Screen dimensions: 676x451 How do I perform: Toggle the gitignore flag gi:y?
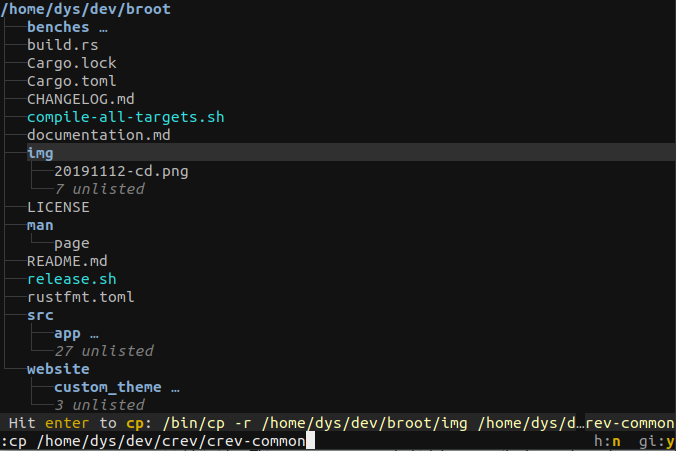tap(657, 441)
